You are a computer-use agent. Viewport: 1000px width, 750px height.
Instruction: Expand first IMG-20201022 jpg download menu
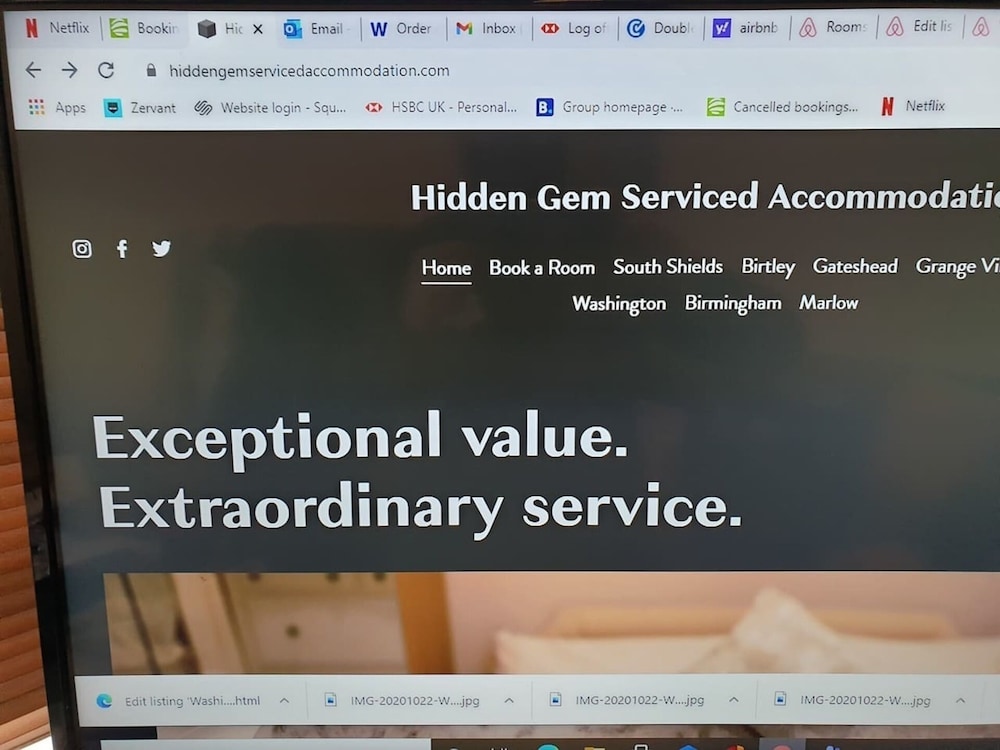509,700
